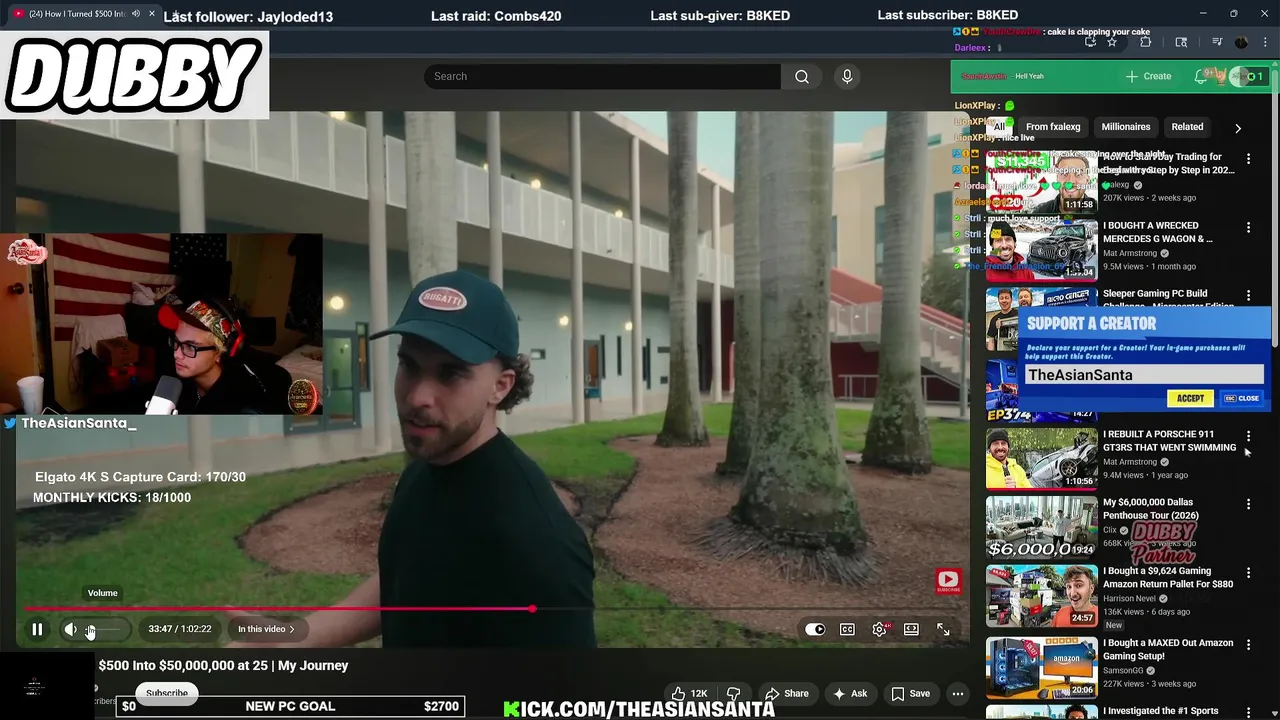Expand the 'In this video' chapters chevron
1280x720 pixels.
pos(291,629)
